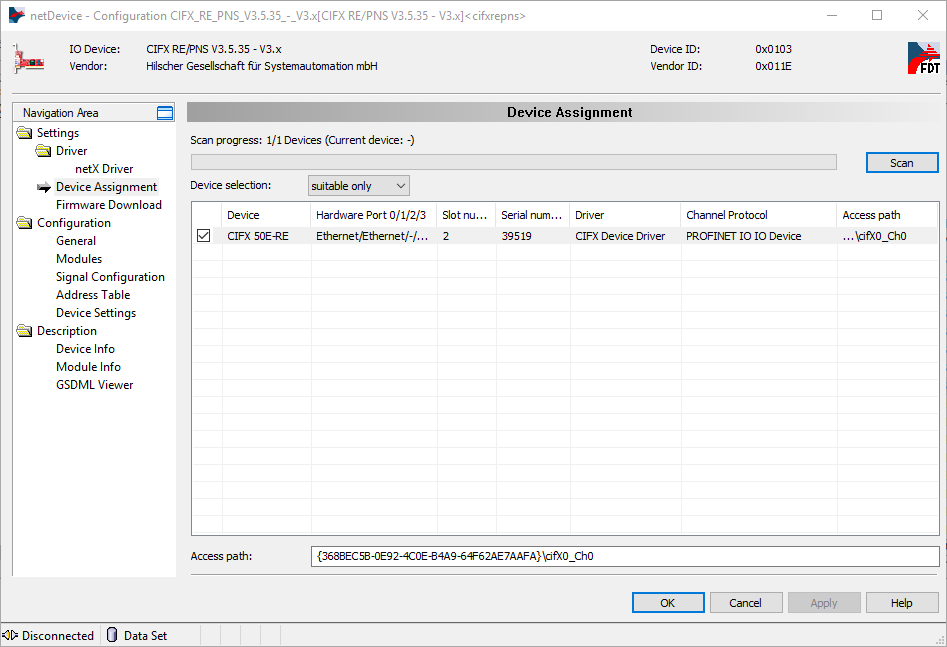Select netX Driver in the tree
Image resolution: width=947 pixels, height=647 pixels.
(x=104, y=169)
